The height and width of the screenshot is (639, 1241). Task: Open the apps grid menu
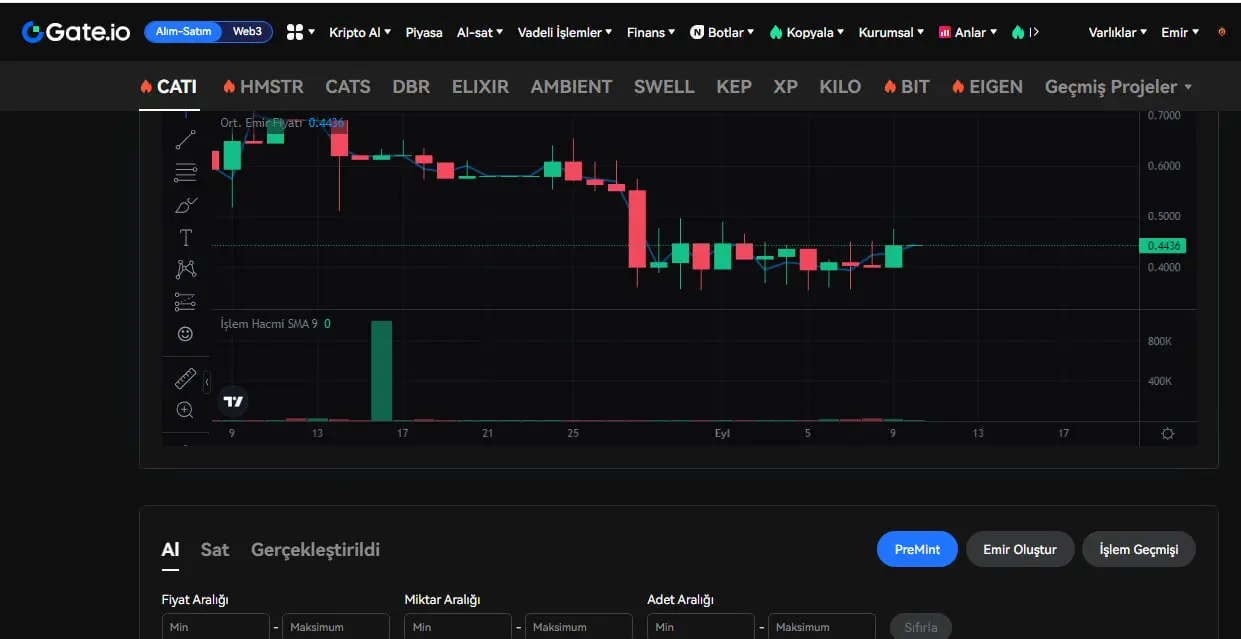tap(300, 32)
